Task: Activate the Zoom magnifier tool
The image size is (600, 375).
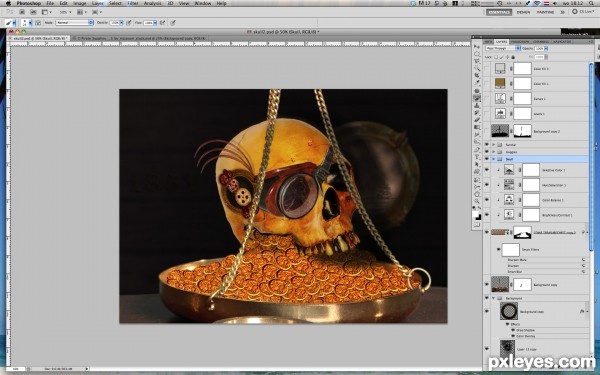Action: (477, 201)
